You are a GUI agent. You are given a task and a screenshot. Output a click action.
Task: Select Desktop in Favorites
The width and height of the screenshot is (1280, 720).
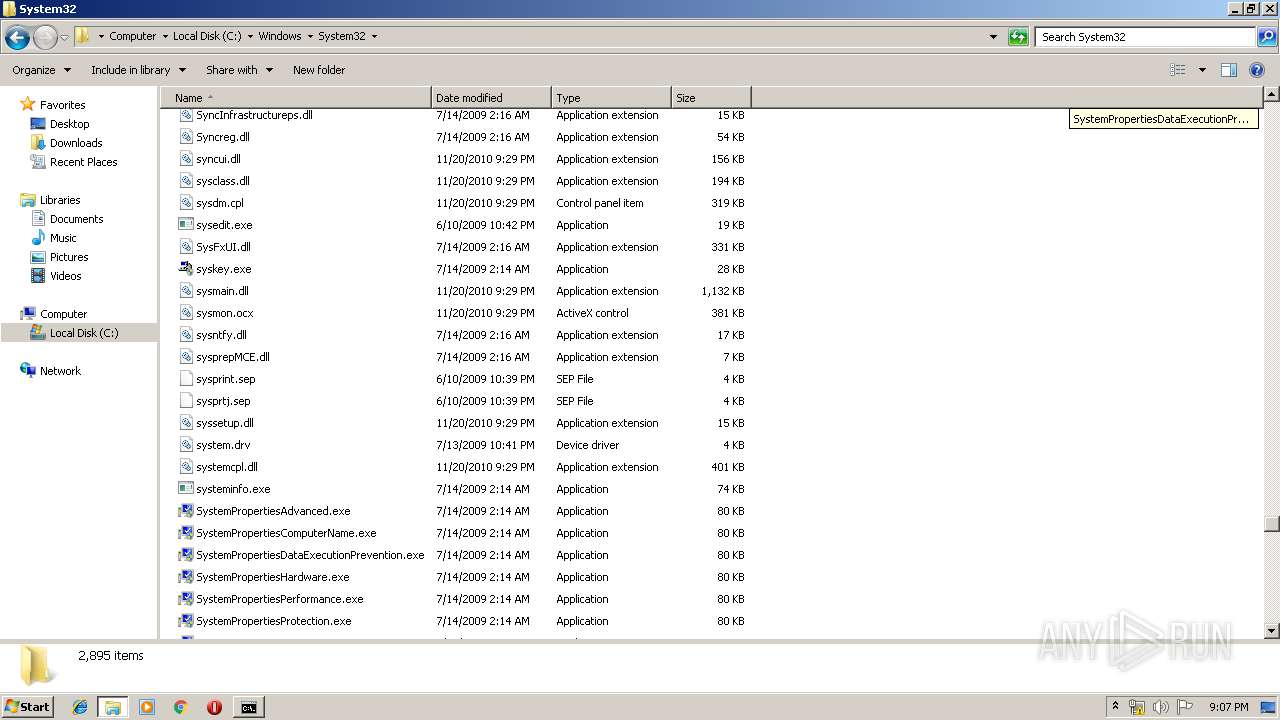pyautogui.click(x=69, y=124)
